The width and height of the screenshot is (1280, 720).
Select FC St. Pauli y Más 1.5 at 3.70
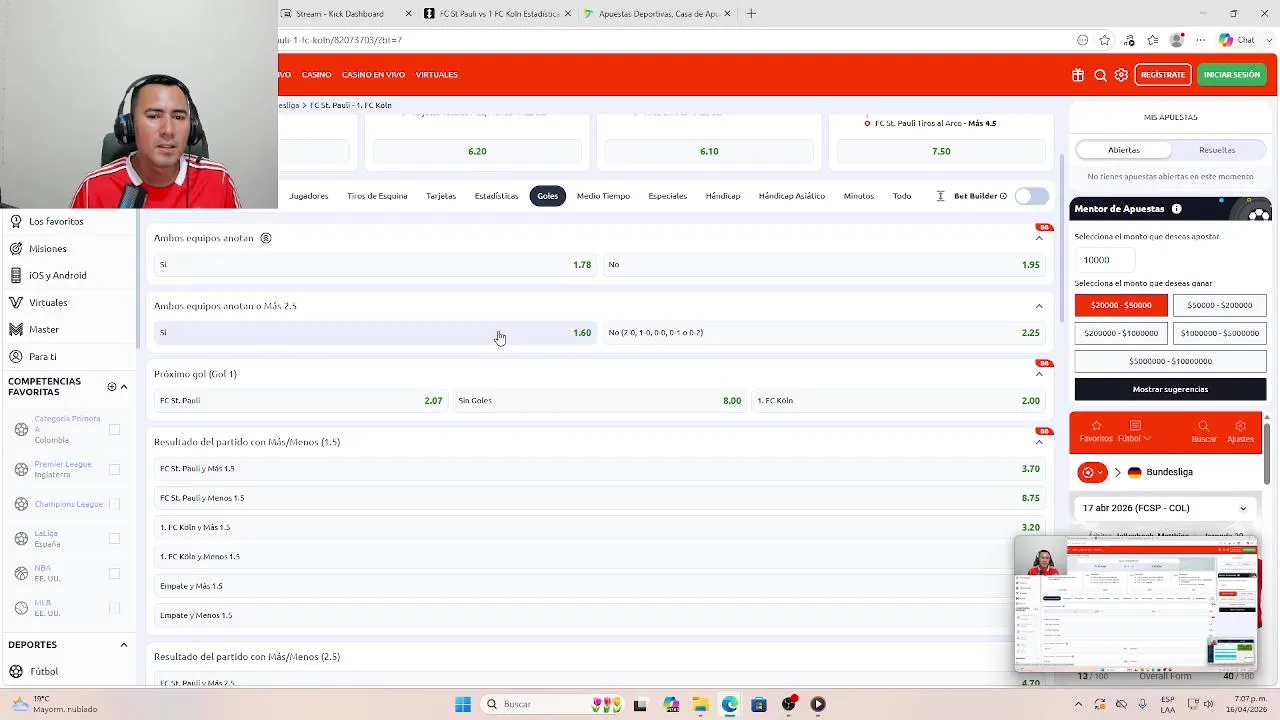tap(600, 469)
